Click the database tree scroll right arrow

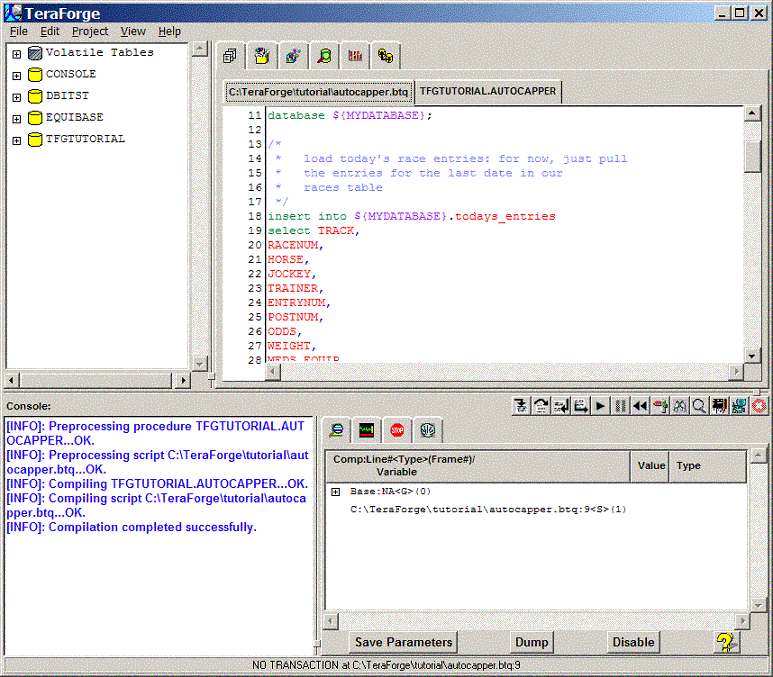coord(183,380)
